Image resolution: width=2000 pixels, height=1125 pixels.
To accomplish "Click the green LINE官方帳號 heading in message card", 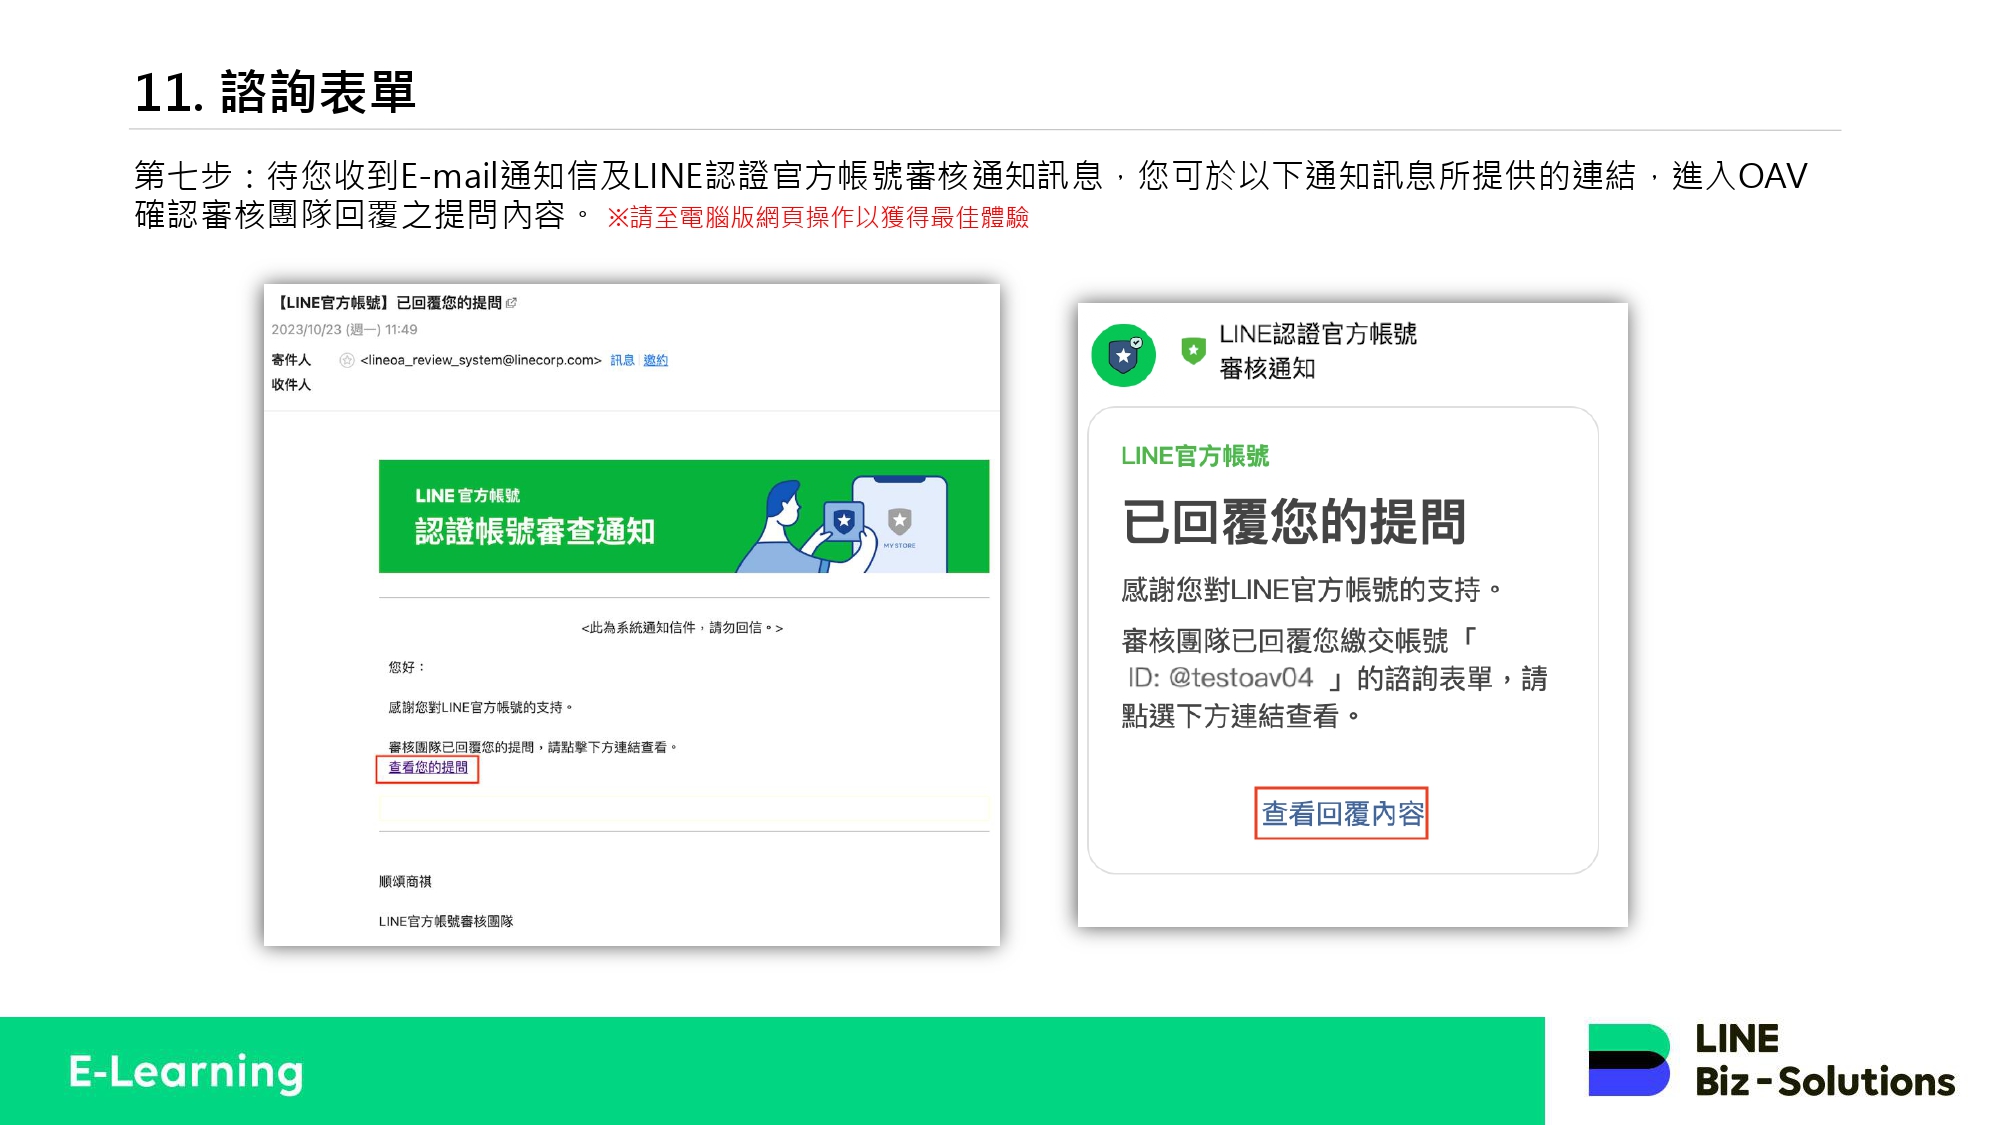I will point(1195,456).
